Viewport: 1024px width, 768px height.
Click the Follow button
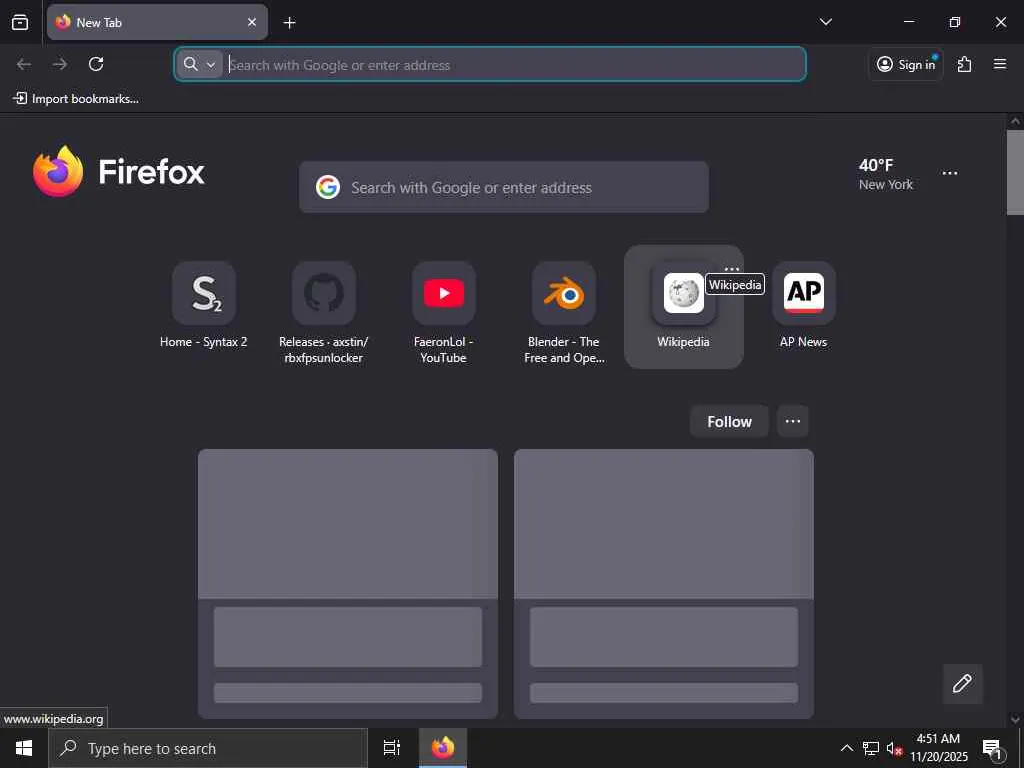coord(729,421)
